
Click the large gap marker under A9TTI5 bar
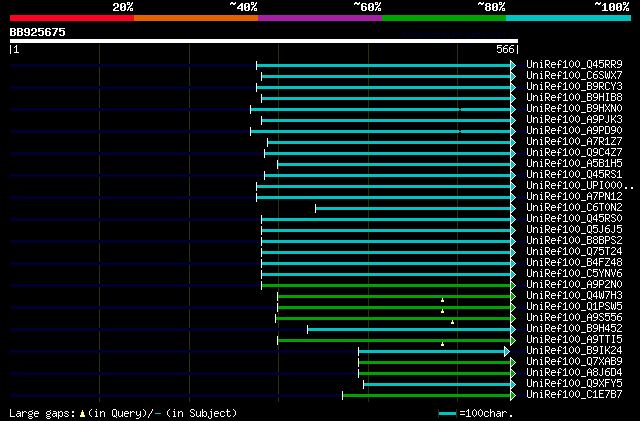pos(442,345)
